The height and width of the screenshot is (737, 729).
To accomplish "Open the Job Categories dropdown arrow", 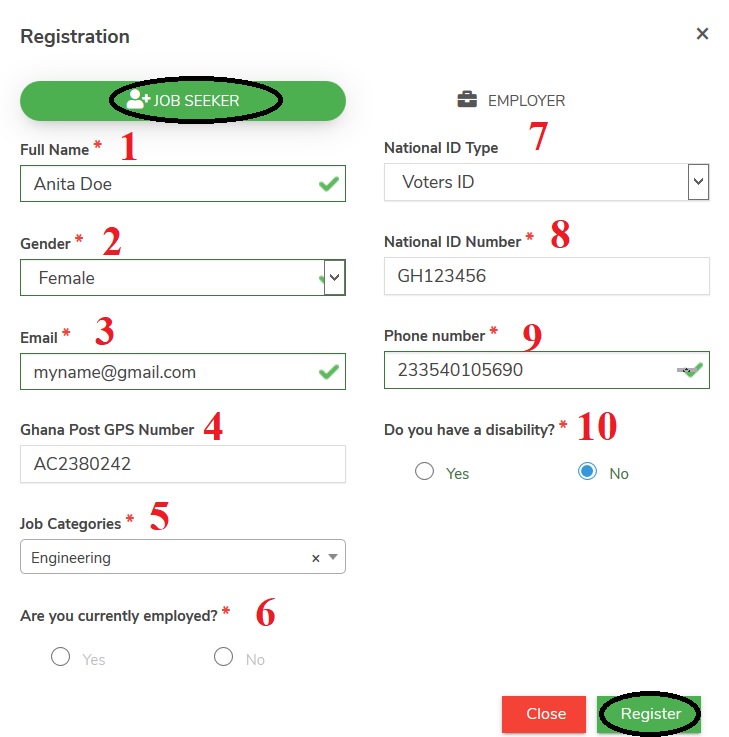I will pyautogui.click(x=333, y=558).
